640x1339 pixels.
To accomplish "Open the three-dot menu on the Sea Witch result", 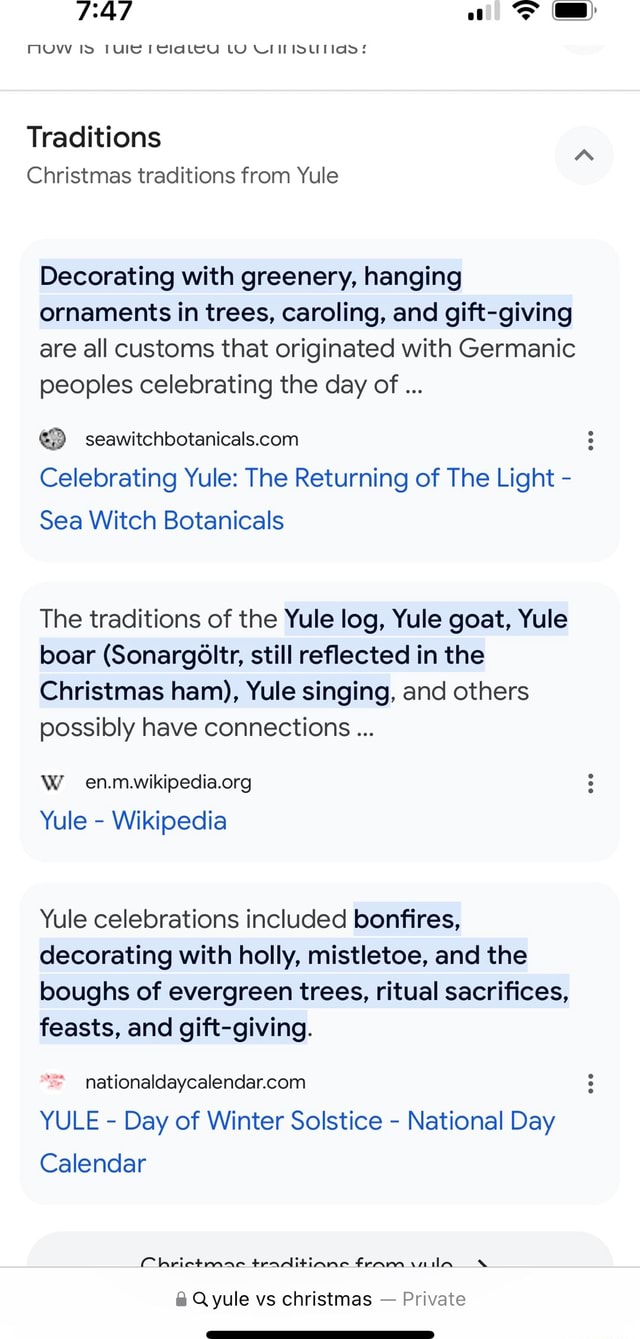I will tap(590, 440).
